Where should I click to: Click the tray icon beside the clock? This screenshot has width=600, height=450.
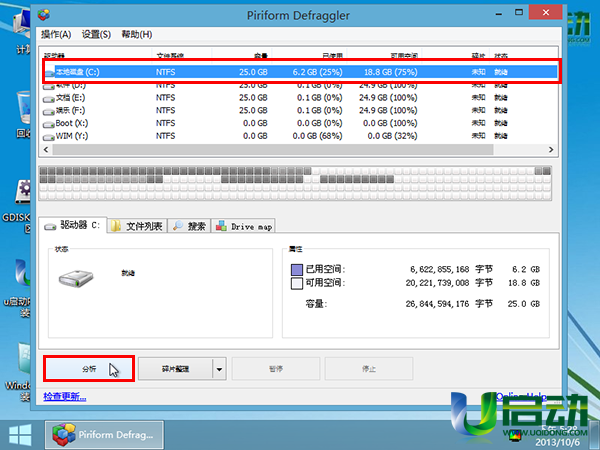pos(515,435)
